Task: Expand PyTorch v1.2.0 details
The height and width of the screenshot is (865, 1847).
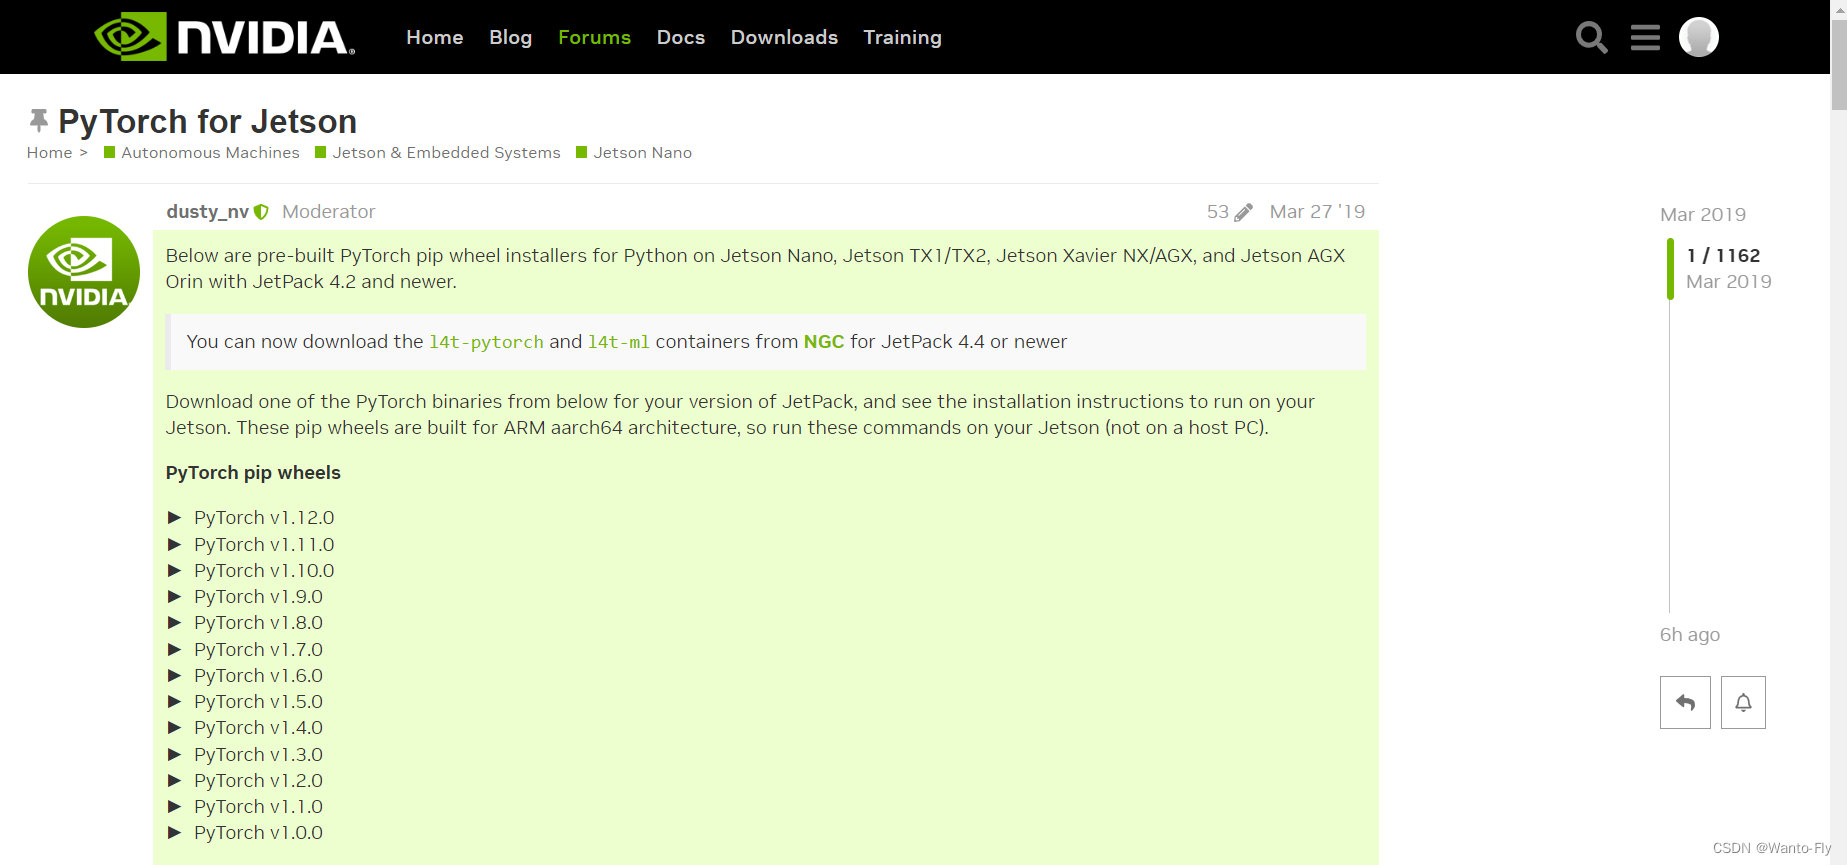Action: click(x=245, y=780)
